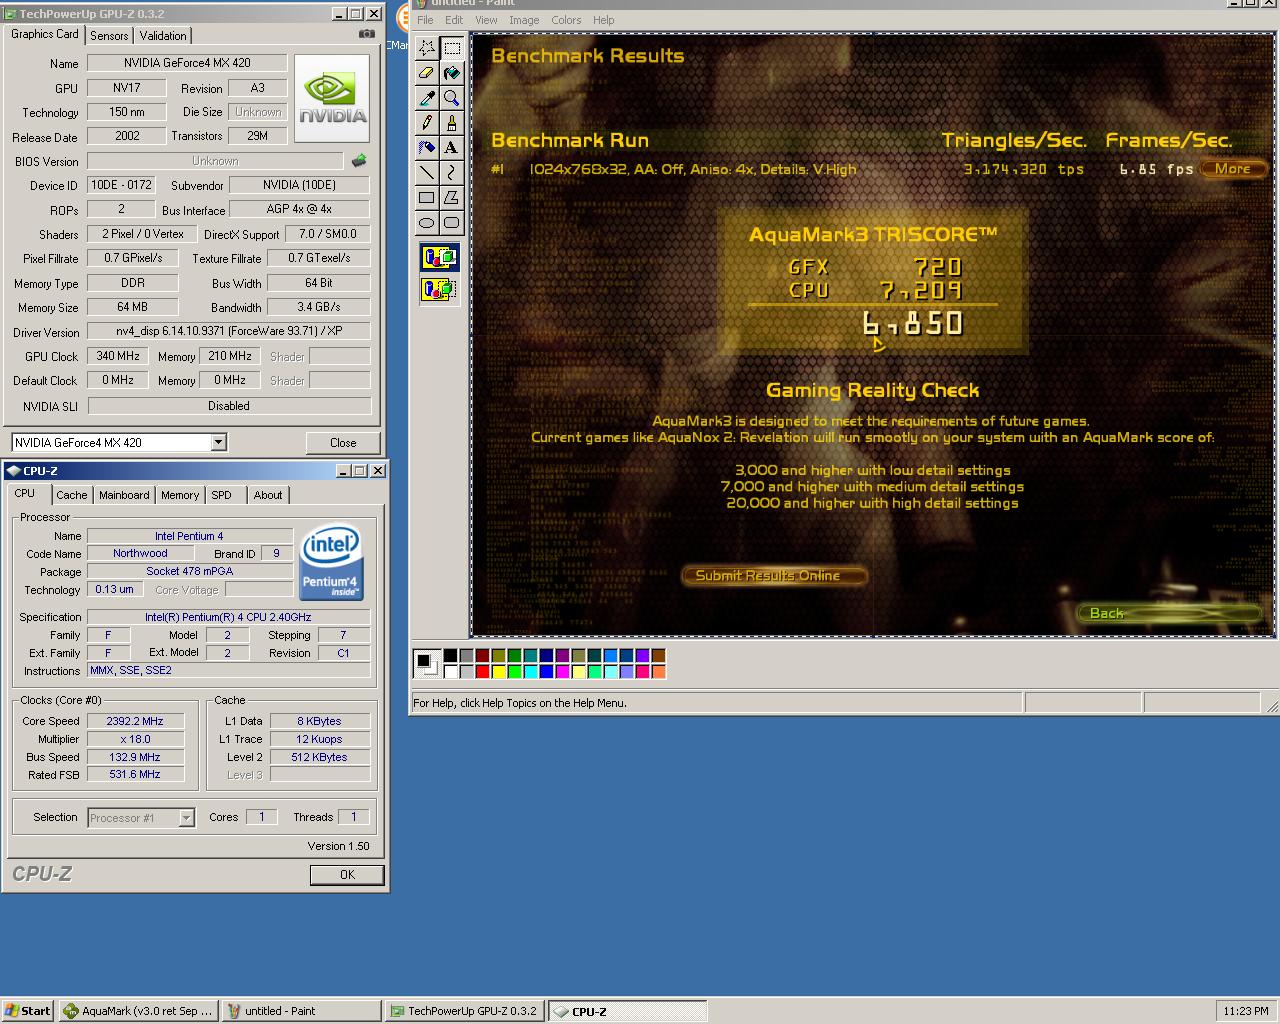This screenshot has width=1280, height=1024.
Task: Select the rectangular Select tool in Paint
Action: (x=452, y=47)
